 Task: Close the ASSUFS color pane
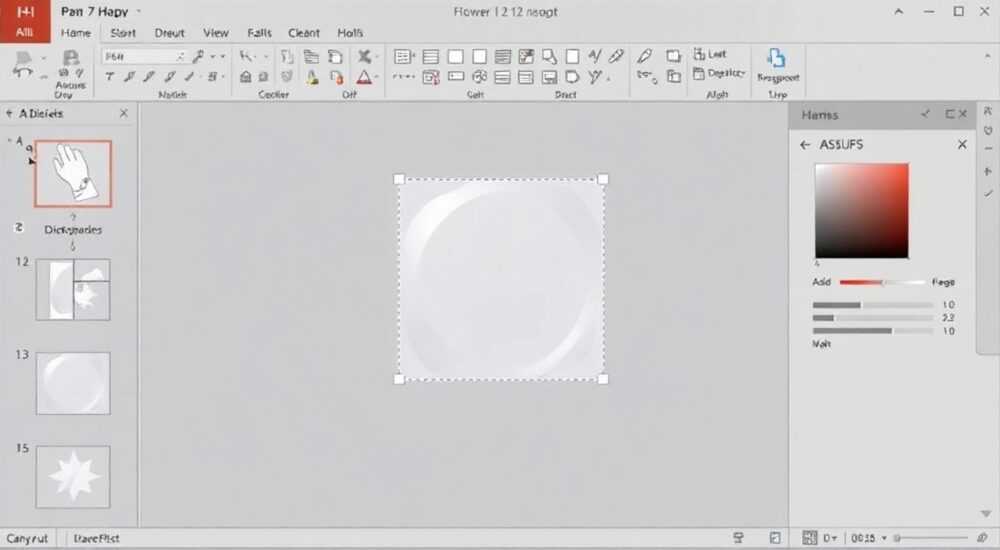(x=962, y=145)
